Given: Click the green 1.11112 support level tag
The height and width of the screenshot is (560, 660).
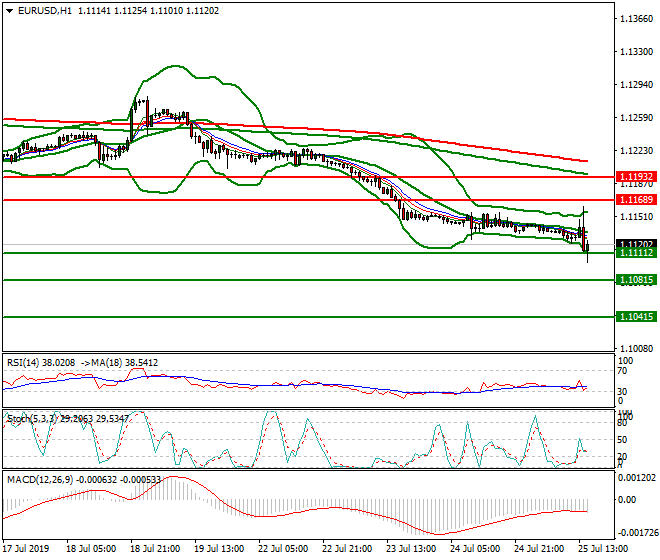Looking at the screenshot, I should tap(635, 254).
